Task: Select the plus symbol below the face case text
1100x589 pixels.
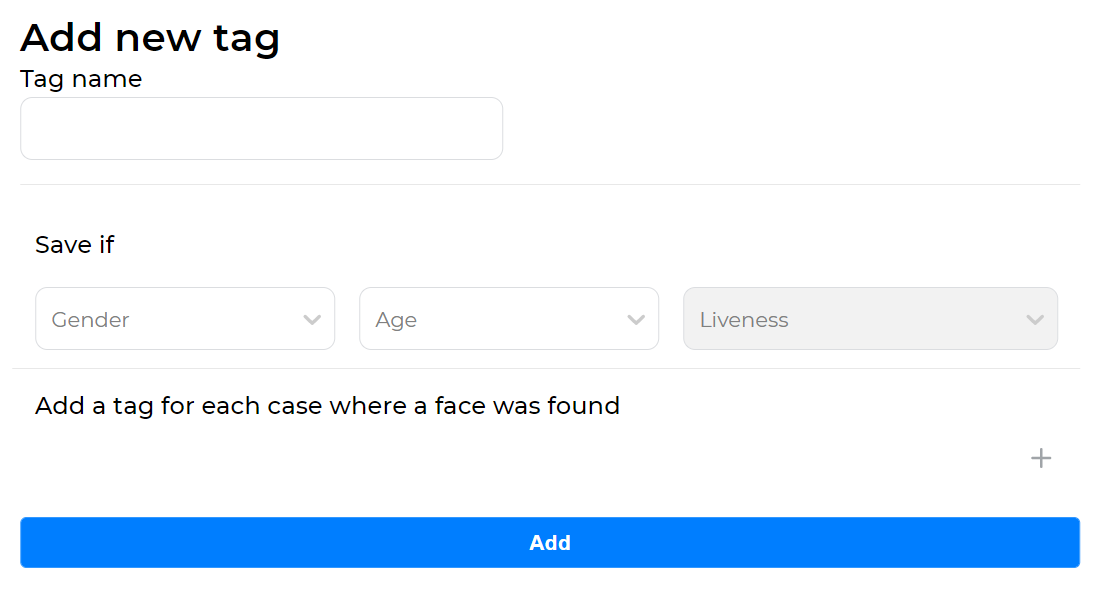Action: pyautogui.click(x=1040, y=458)
